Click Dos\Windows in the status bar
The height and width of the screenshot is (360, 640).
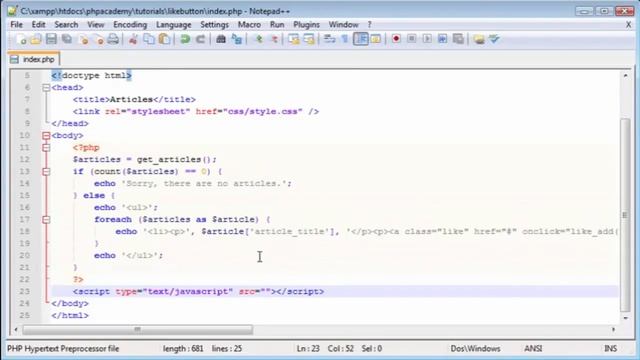coord(475,349)
